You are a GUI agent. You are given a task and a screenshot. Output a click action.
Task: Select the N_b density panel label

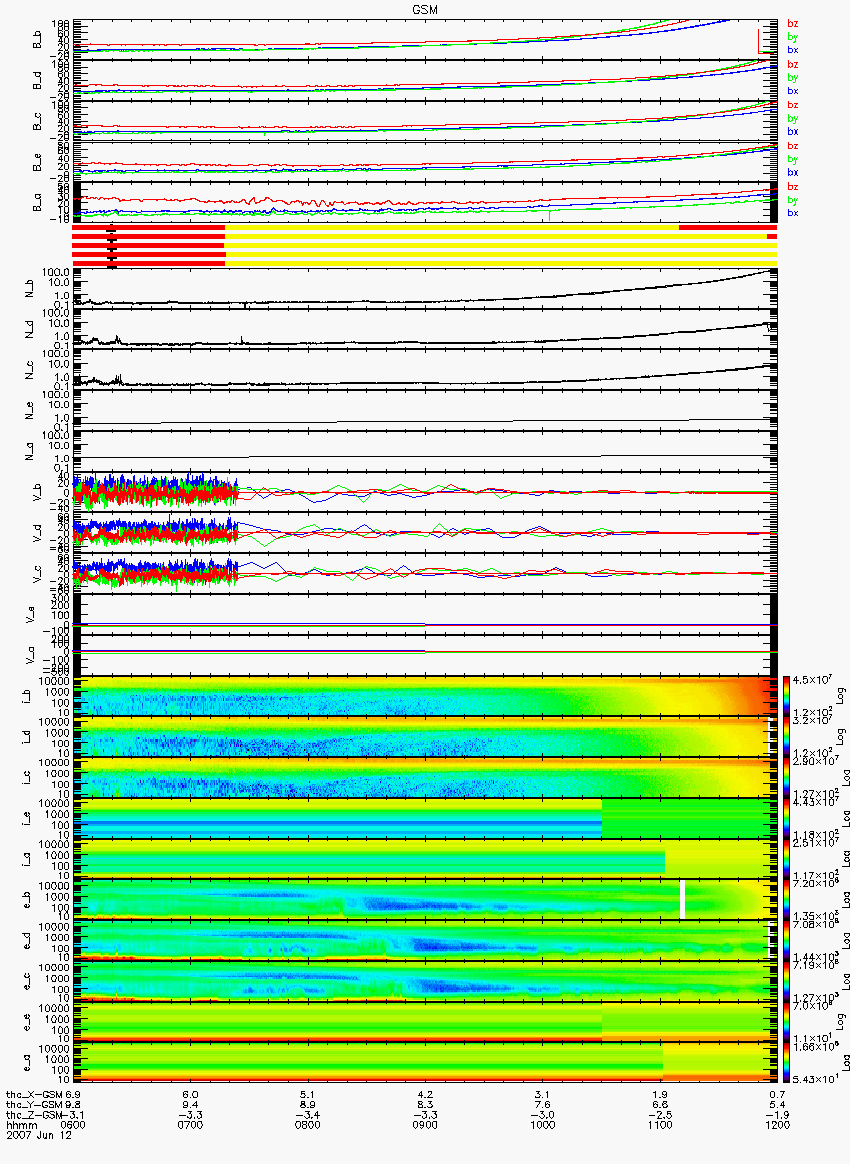click(x=30, y=290)
